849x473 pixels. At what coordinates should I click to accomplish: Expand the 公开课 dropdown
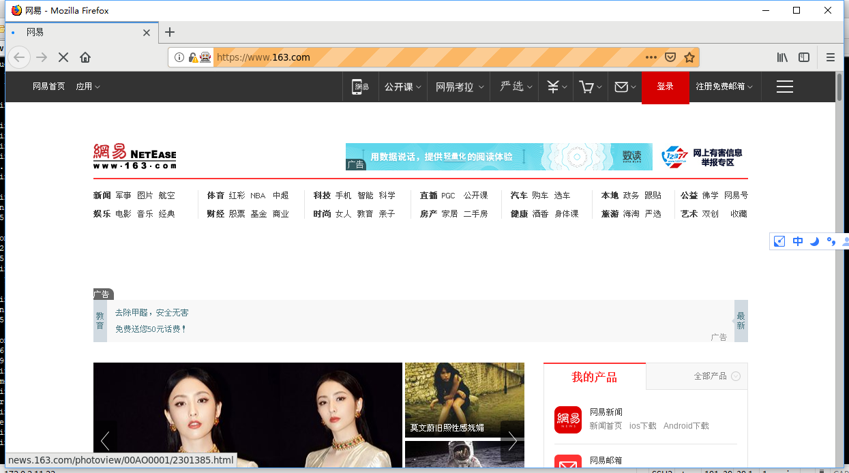(x=402, y=87)
